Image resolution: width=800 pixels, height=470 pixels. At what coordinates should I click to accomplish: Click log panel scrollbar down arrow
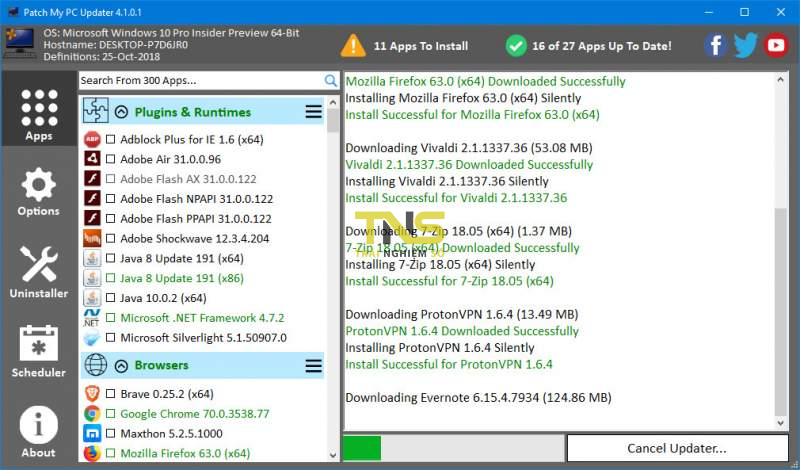point(781,423)
